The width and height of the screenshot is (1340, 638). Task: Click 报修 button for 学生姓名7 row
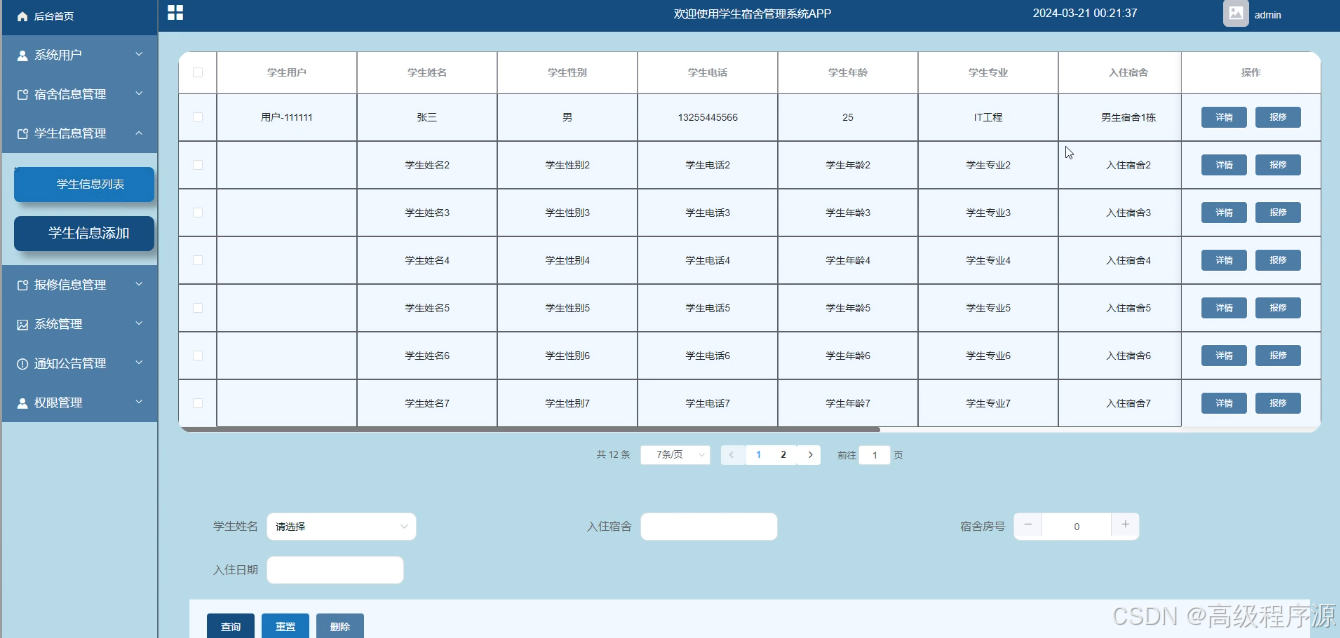pyautogui.click(x=1278, y=403)
